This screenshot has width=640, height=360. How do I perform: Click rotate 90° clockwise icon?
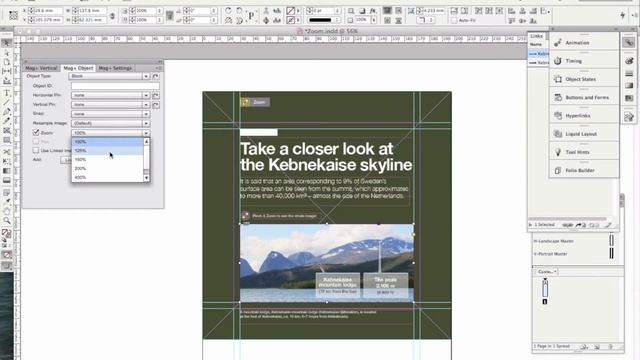[228, 11]
